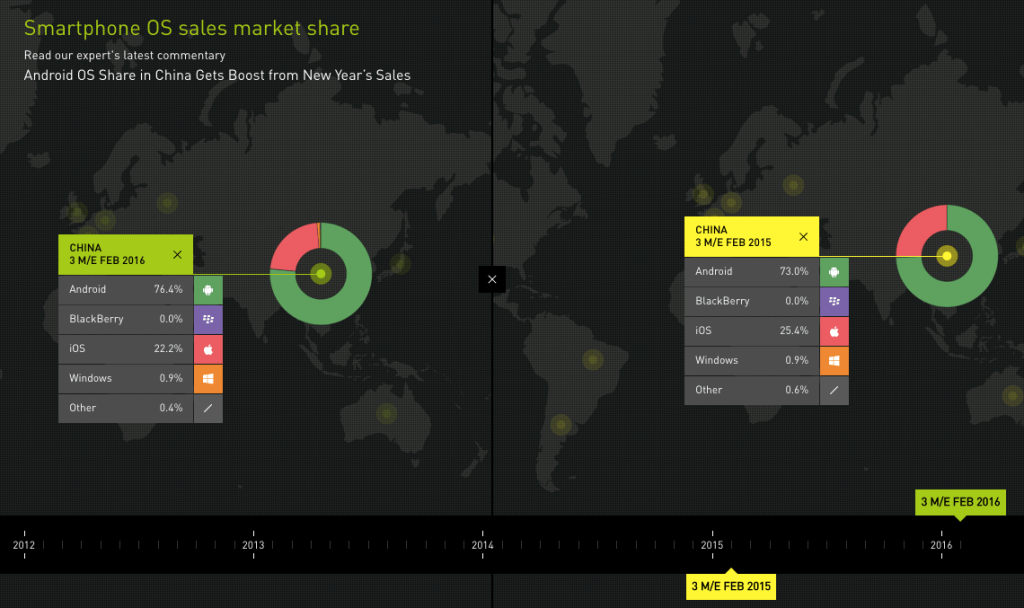Select the 3 M/E FEB 2016 timeline marker

(960, 501)
